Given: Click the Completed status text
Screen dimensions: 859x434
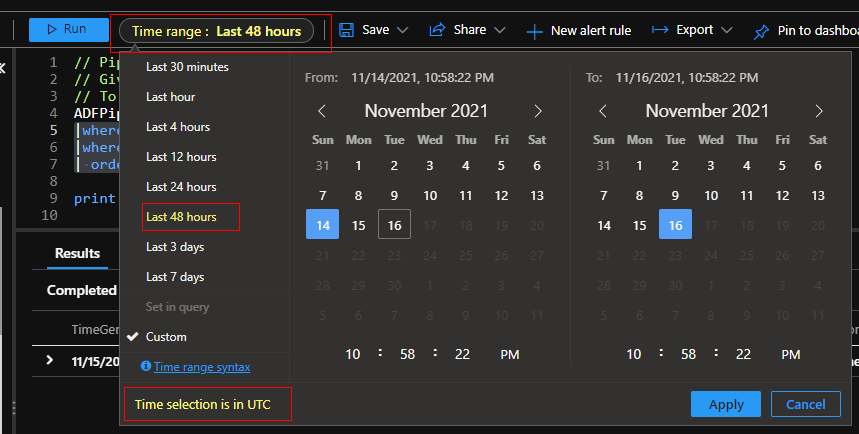Looking at the screenshot, I should tap(82, 290).
